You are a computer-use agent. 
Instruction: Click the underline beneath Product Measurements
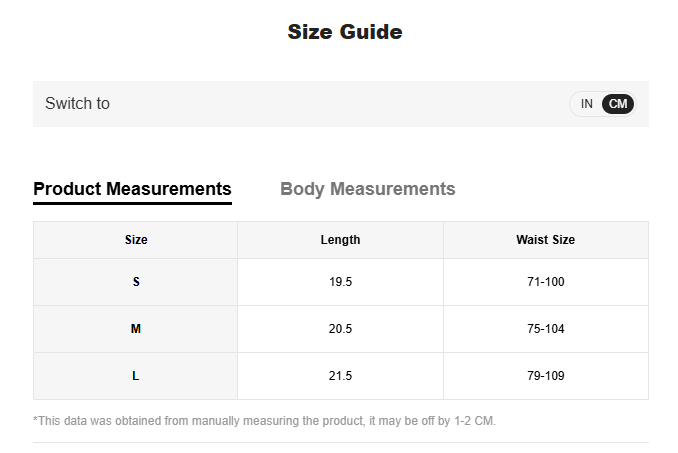pos(132,203)
